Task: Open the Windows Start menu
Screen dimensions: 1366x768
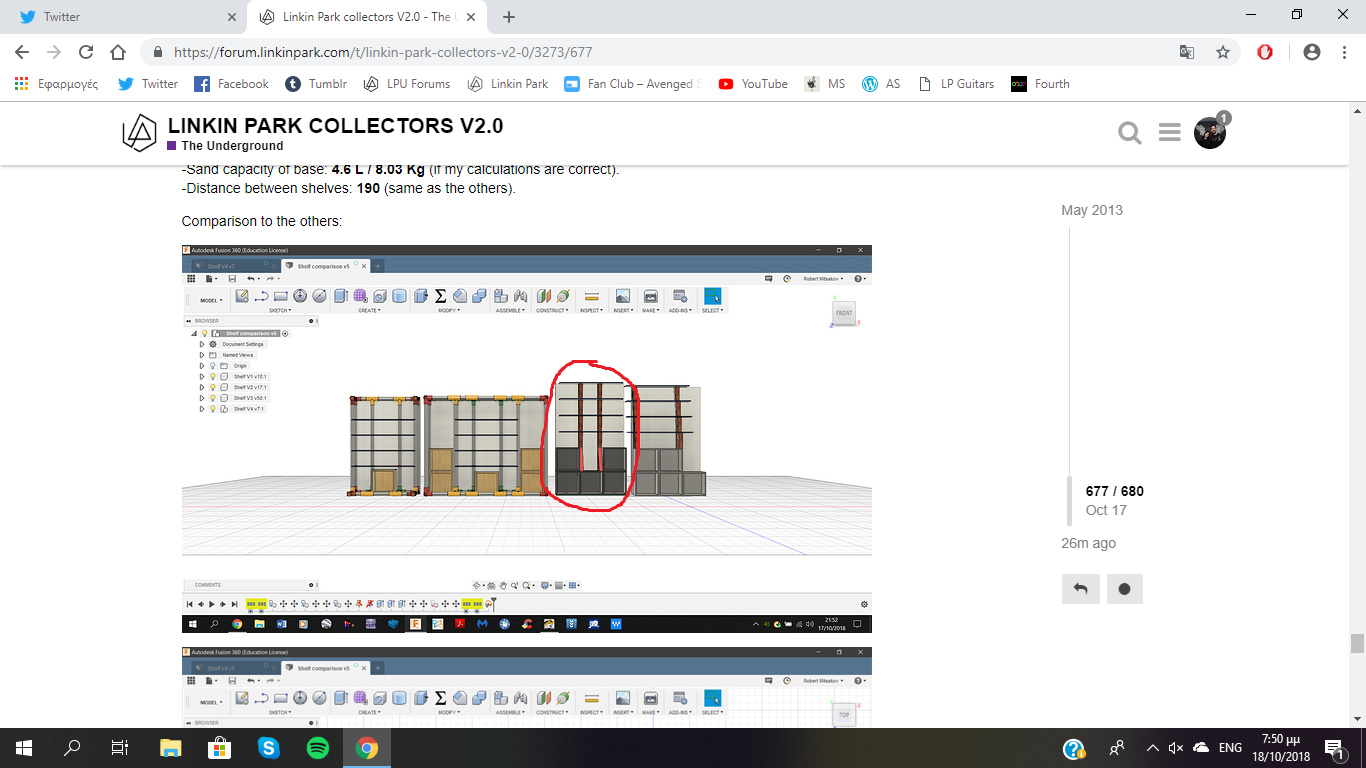Action: pos(24,748)
